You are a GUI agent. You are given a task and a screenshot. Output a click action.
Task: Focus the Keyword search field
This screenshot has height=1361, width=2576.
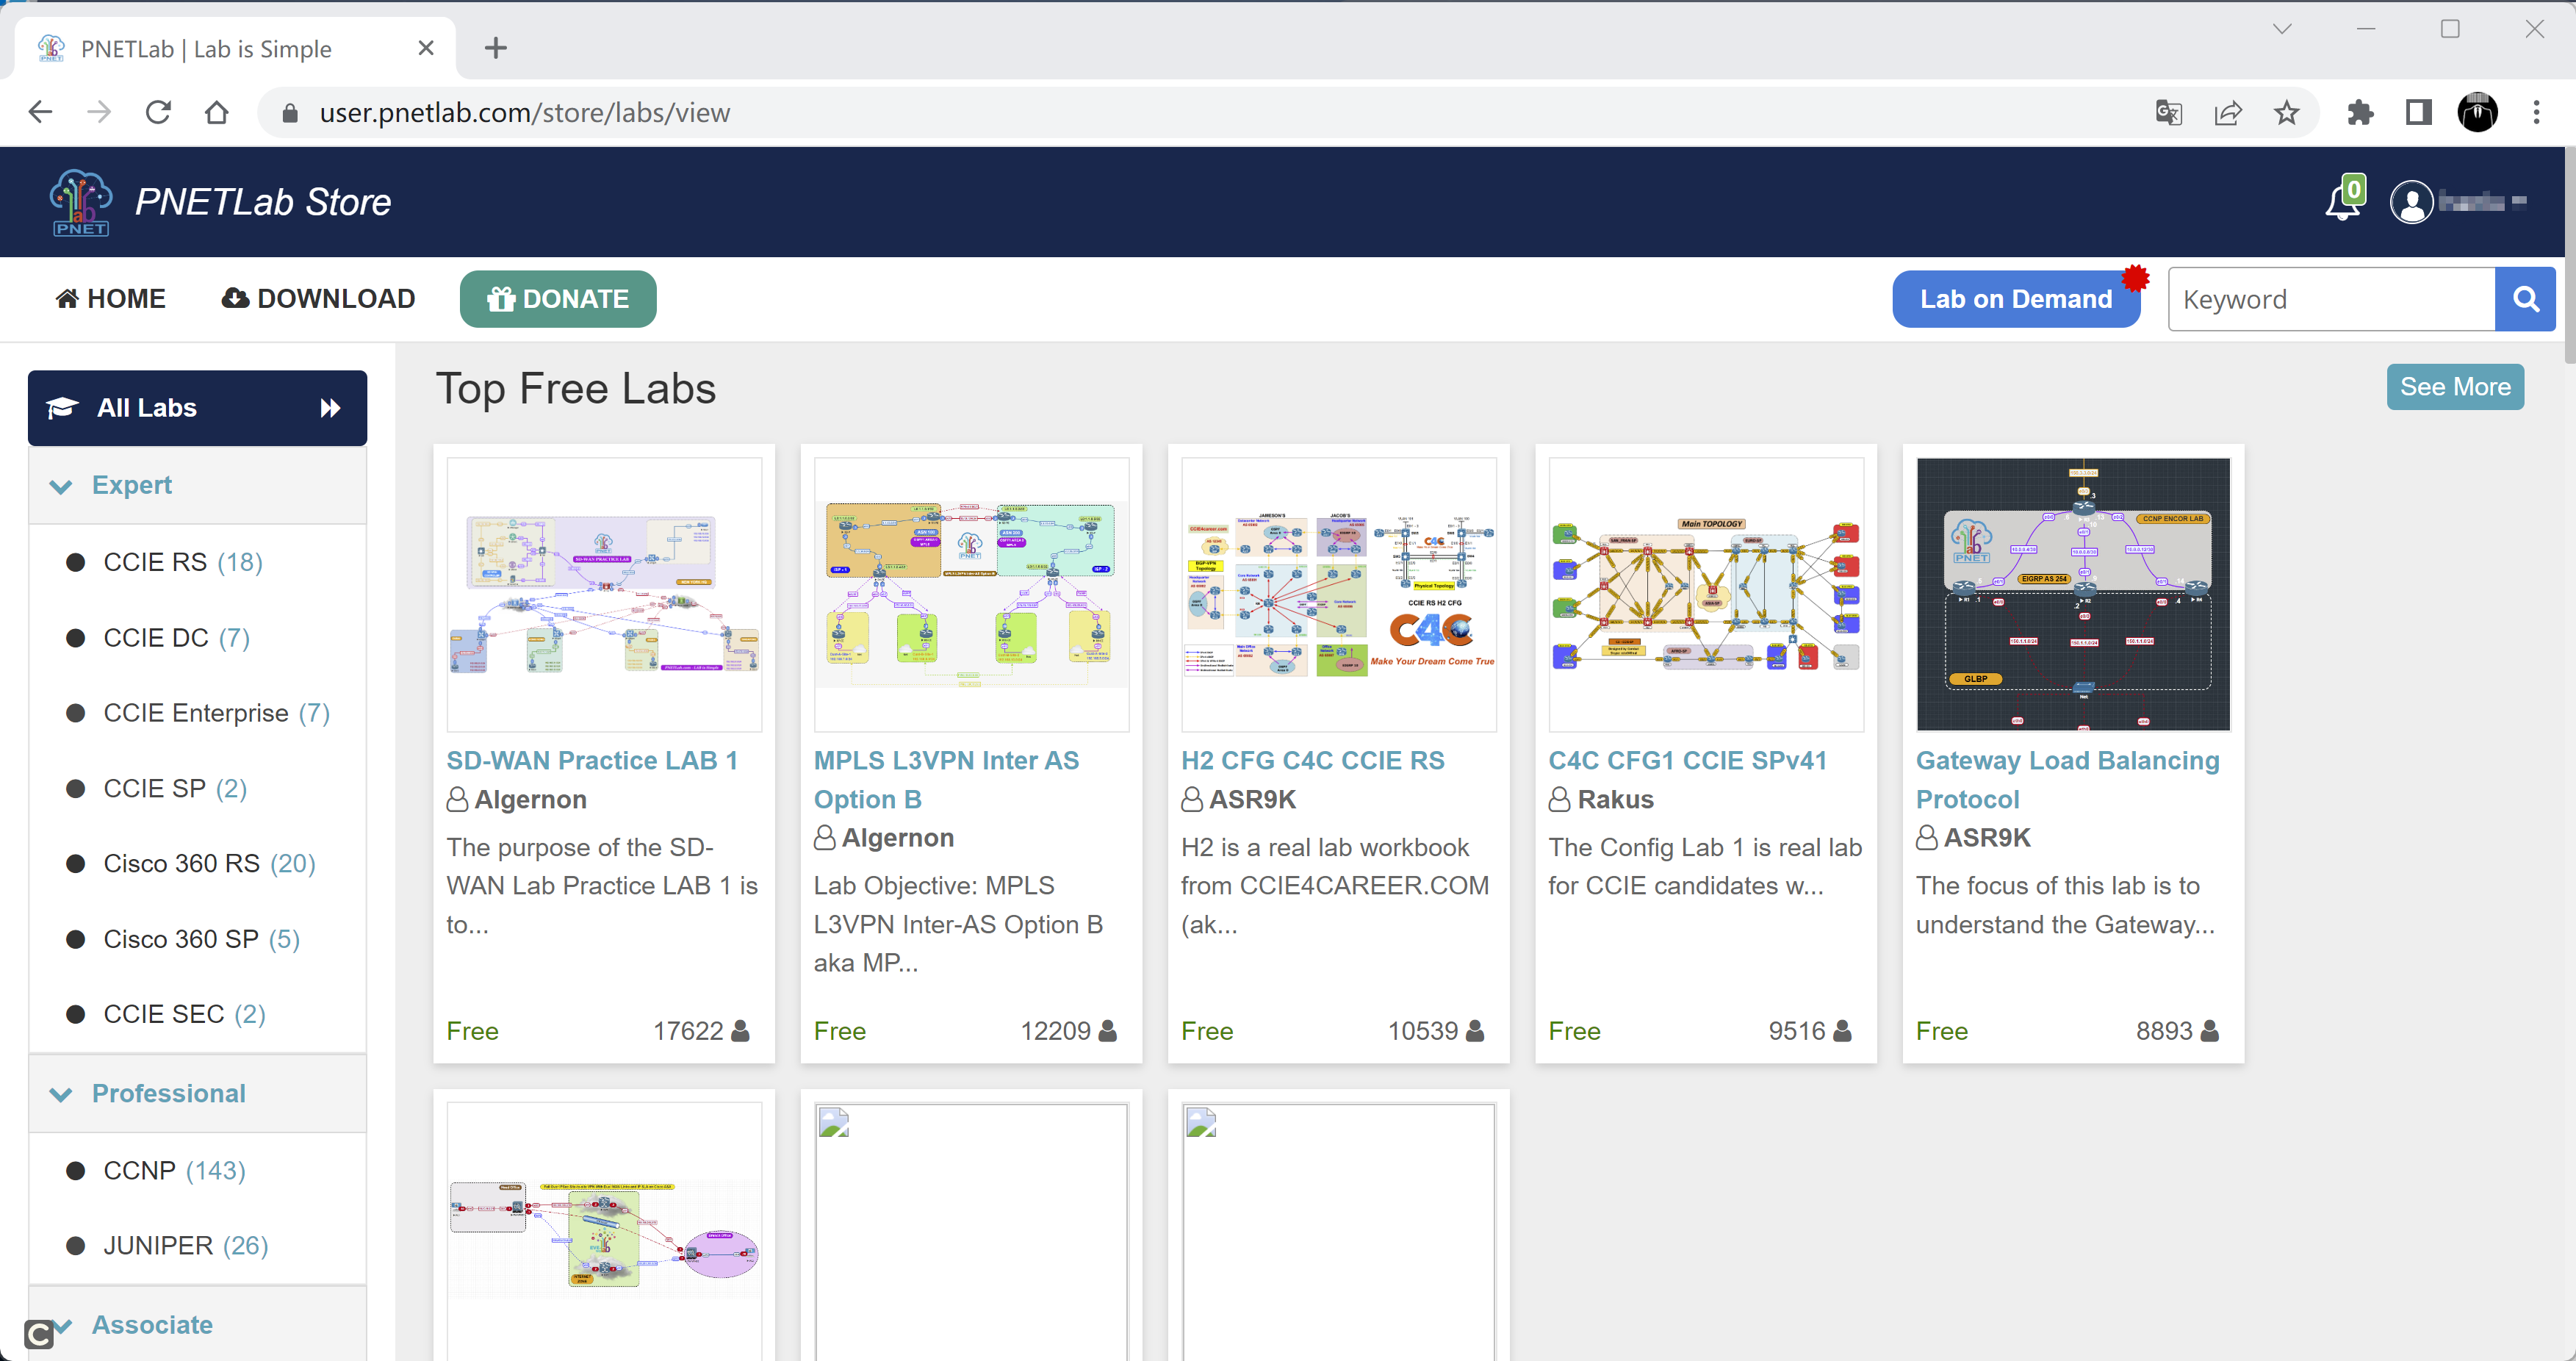(2331, 299)
